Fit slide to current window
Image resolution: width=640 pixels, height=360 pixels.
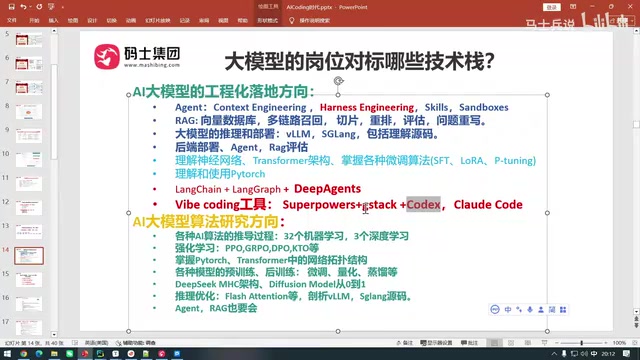[x=635, y=343]
